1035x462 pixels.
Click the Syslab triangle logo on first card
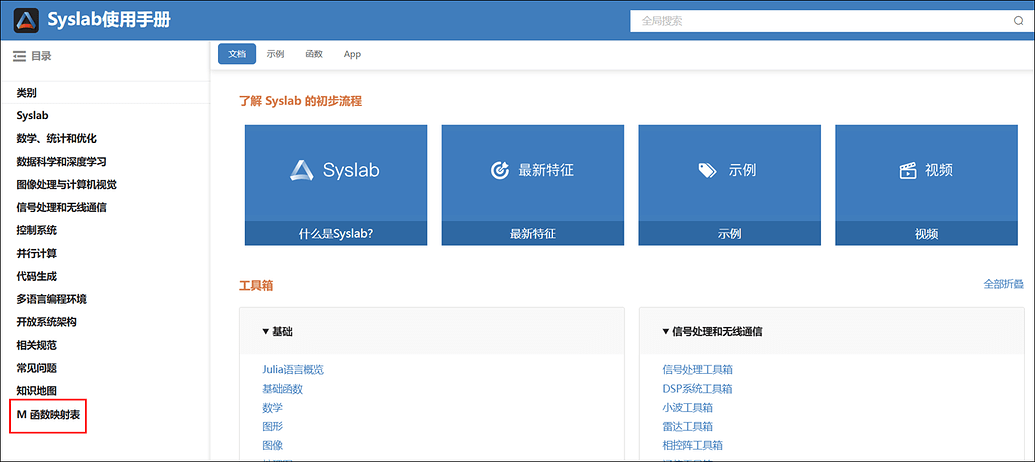click(302, 170)
